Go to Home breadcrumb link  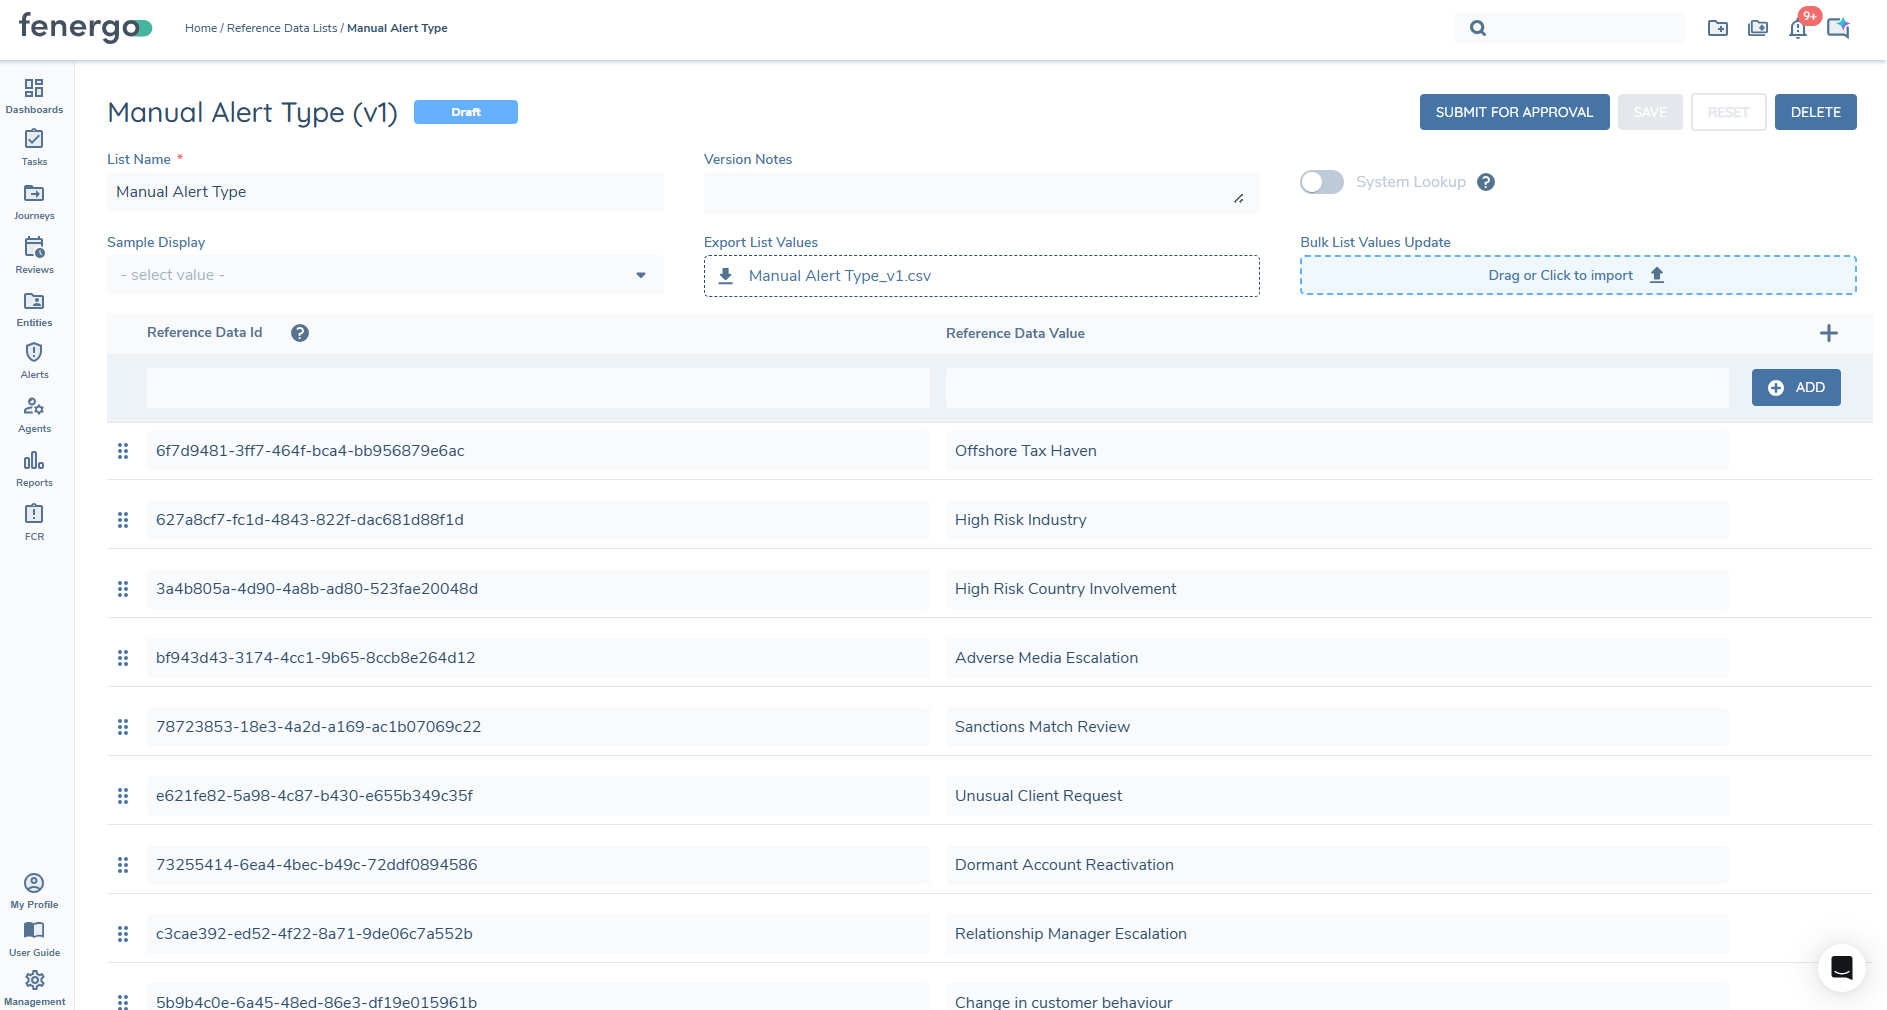(x=200, y=28)
